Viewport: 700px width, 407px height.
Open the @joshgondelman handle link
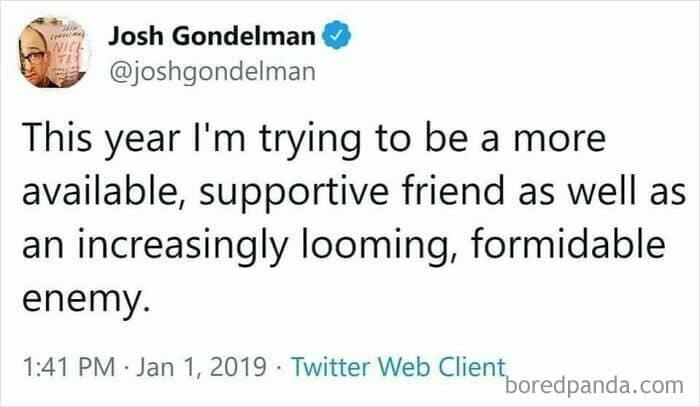[x=212, y=72]
